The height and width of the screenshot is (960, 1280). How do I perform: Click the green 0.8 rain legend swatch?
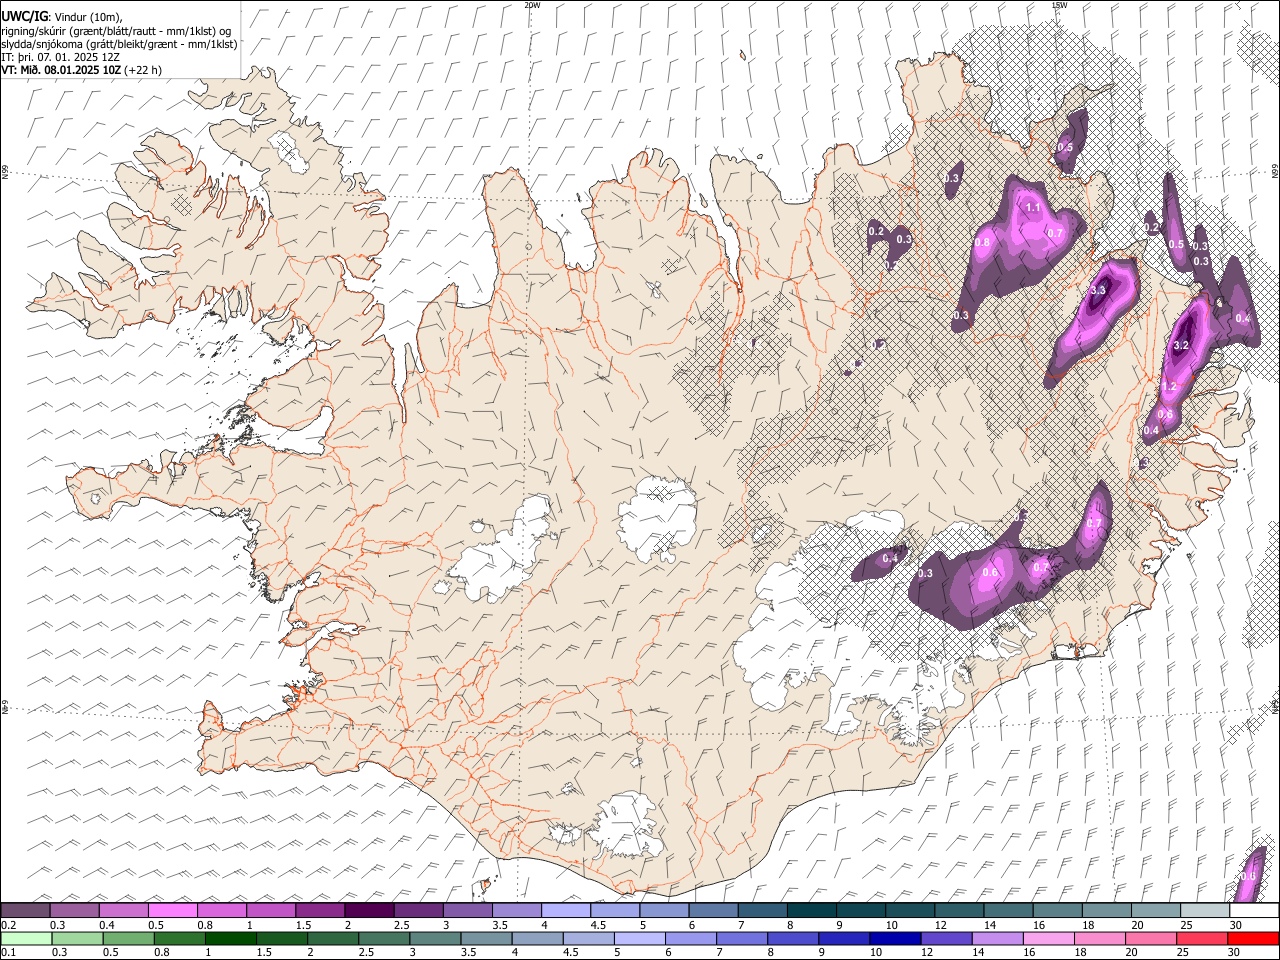click(x=179, y=938)
